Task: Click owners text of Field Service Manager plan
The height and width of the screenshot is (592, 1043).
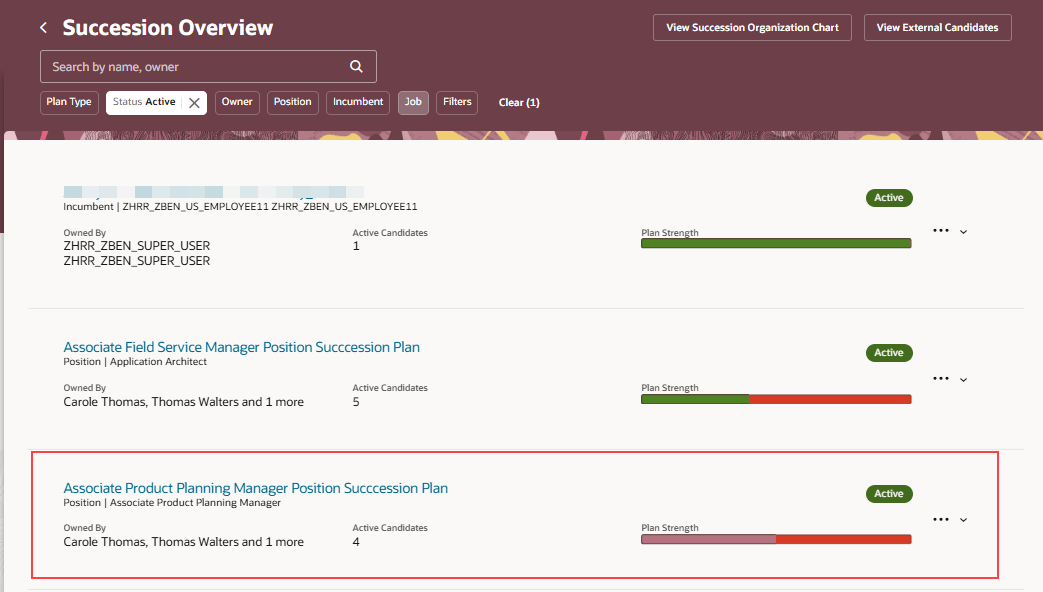Action: click(x=184, y=402)
